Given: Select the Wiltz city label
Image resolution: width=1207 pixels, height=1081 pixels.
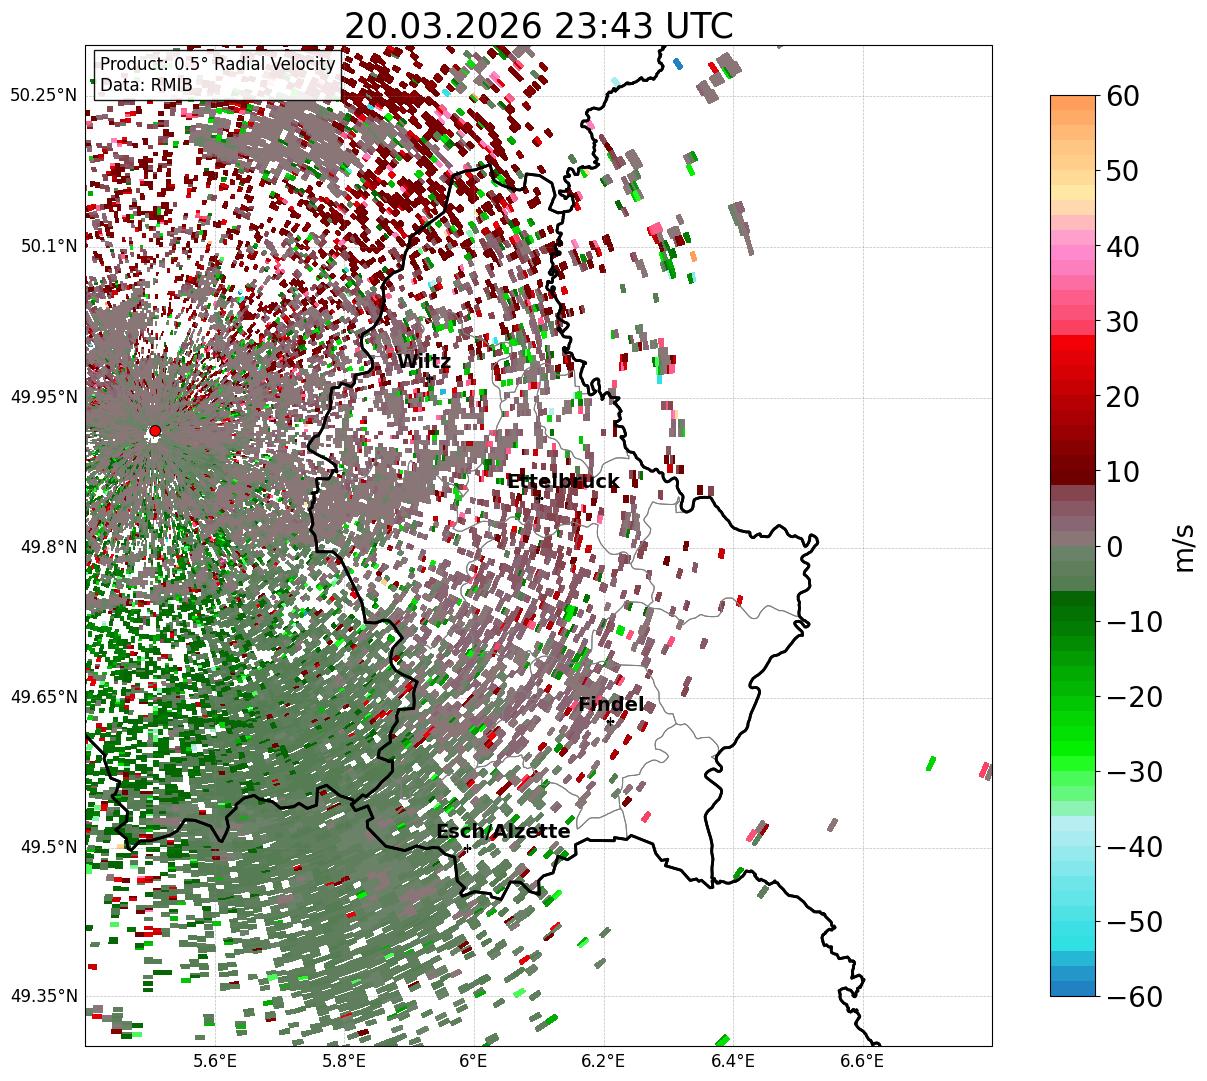Looking at the screenshot, I should tap(424, 362).
